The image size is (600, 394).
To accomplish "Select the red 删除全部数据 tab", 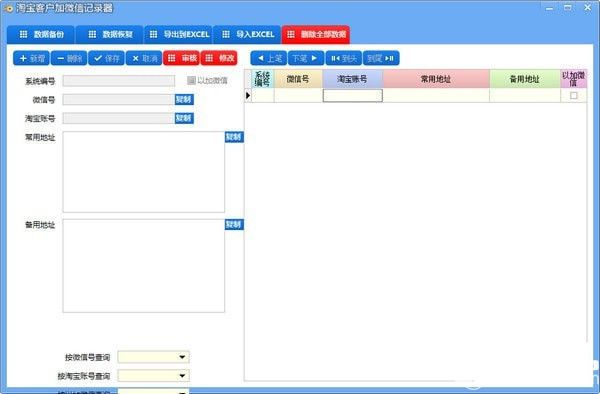I will (316, 35).
